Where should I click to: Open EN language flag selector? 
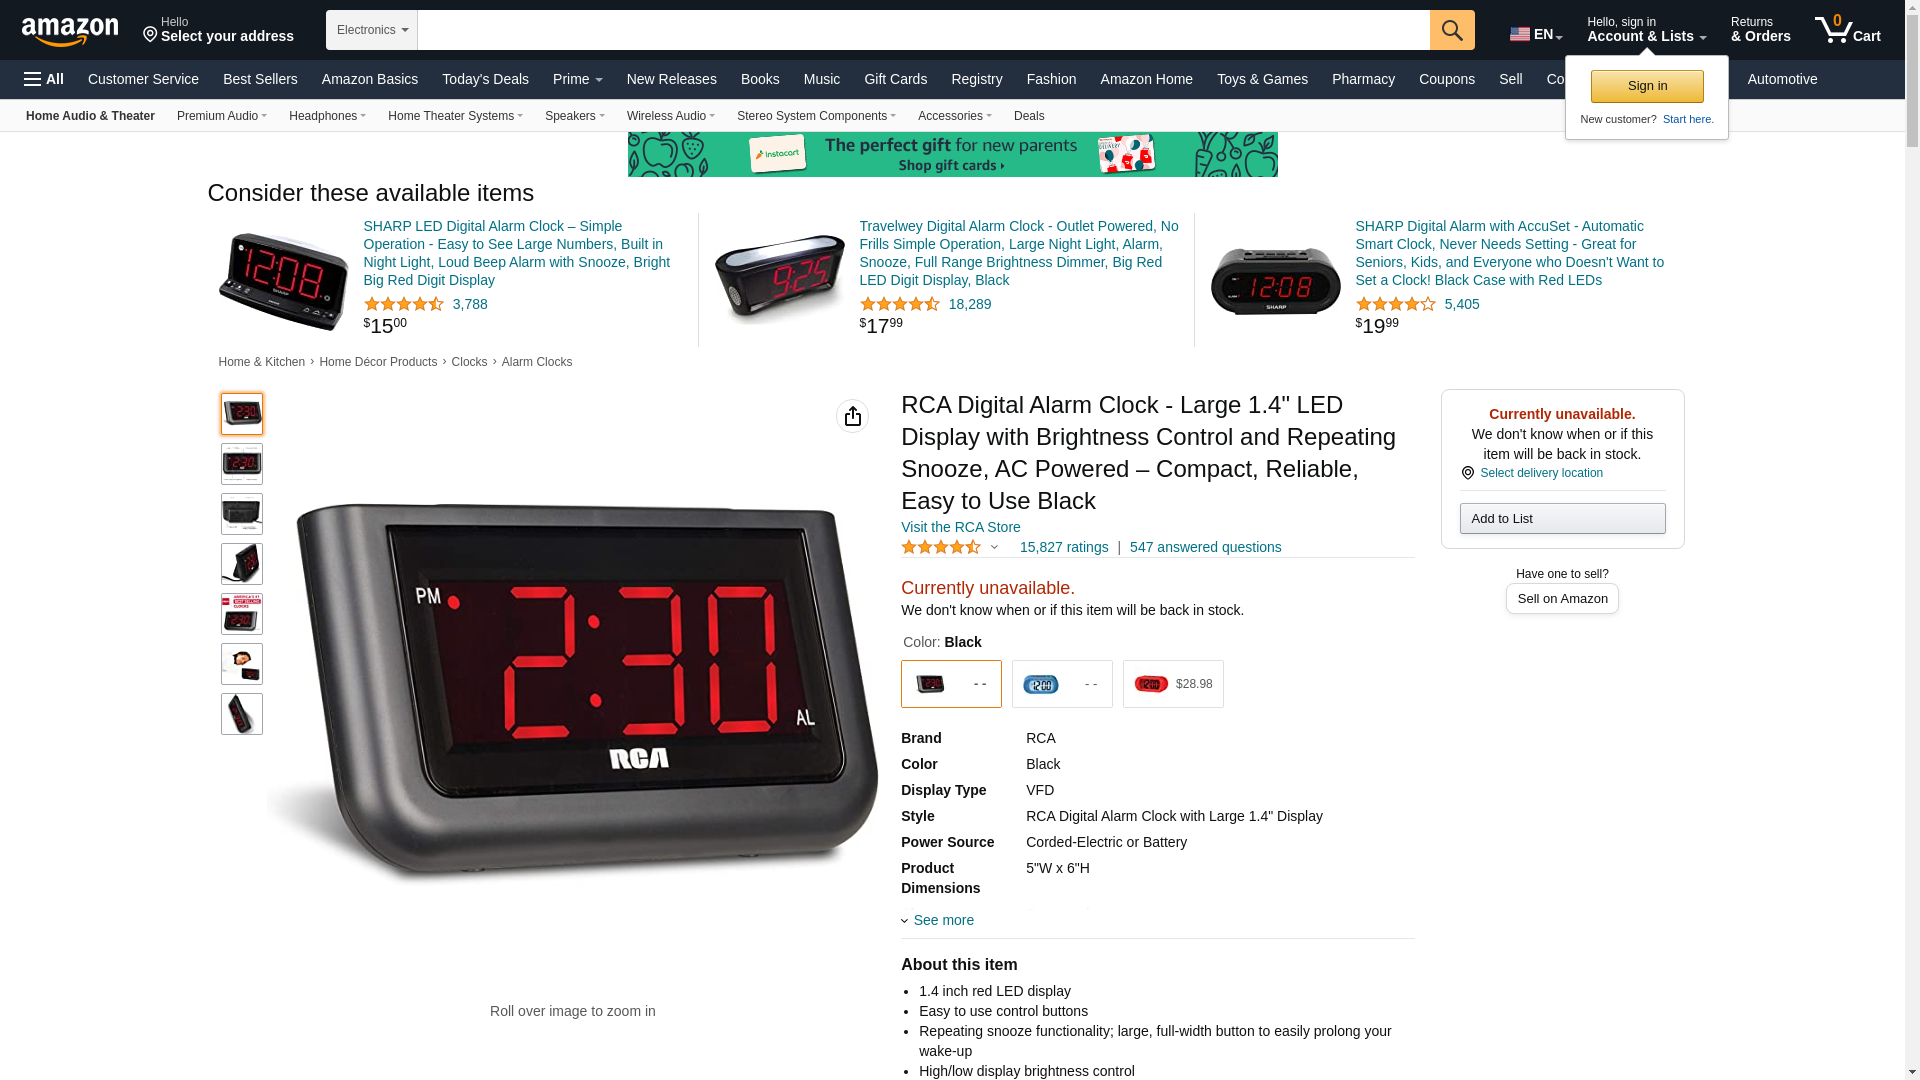(x=1536, y=34)
